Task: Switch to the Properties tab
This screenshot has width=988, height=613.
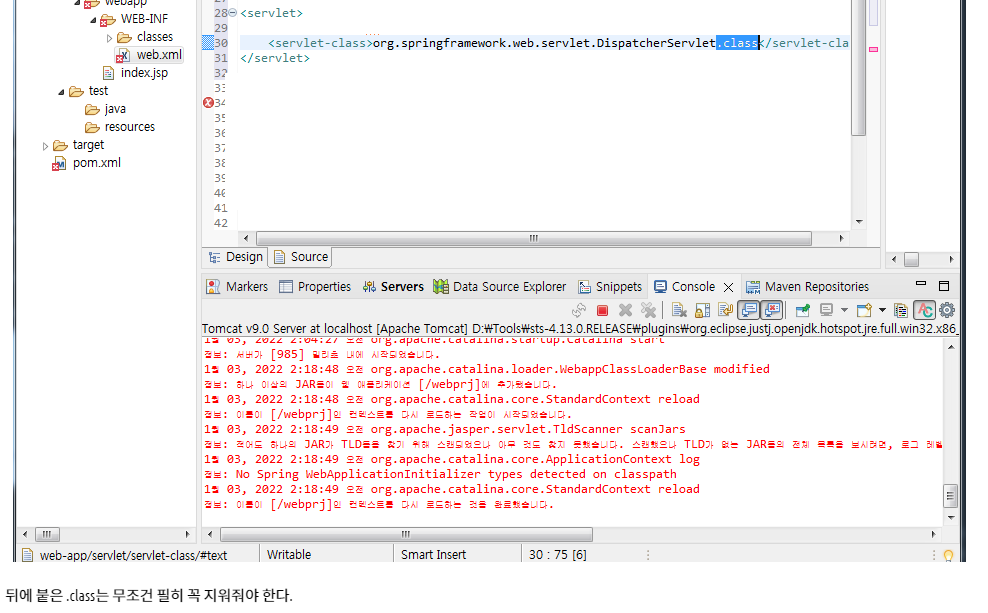Action: point(315,287)
